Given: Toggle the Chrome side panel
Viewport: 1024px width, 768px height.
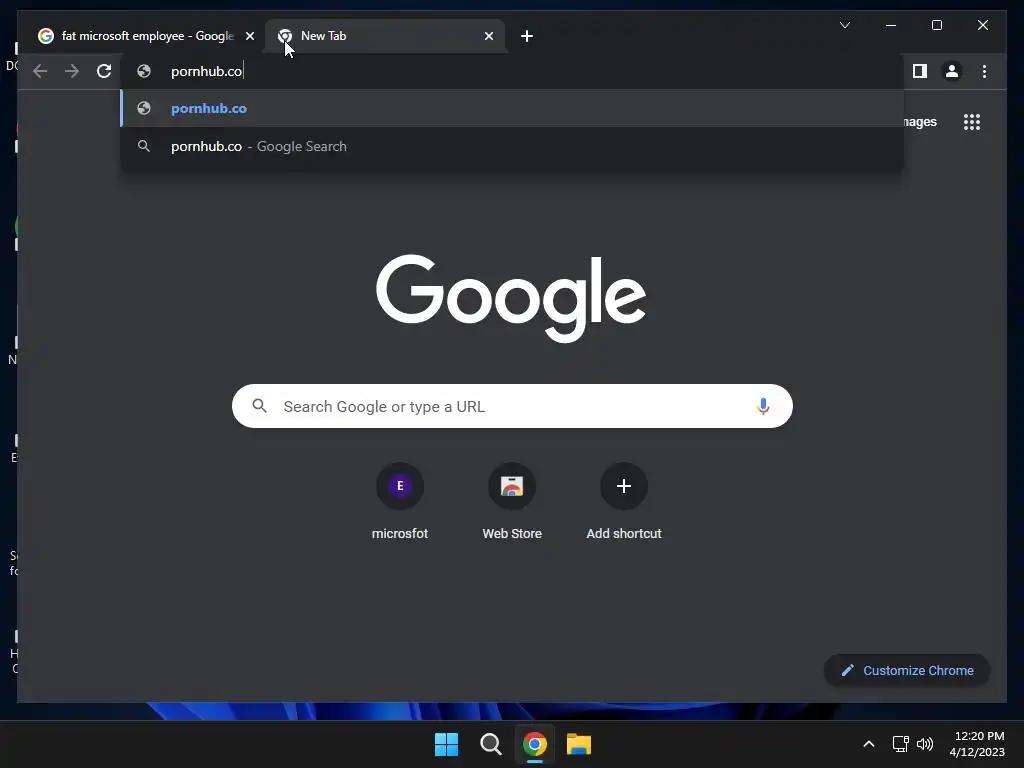Looking at the screenshot, I should click(x=920, y=71).
